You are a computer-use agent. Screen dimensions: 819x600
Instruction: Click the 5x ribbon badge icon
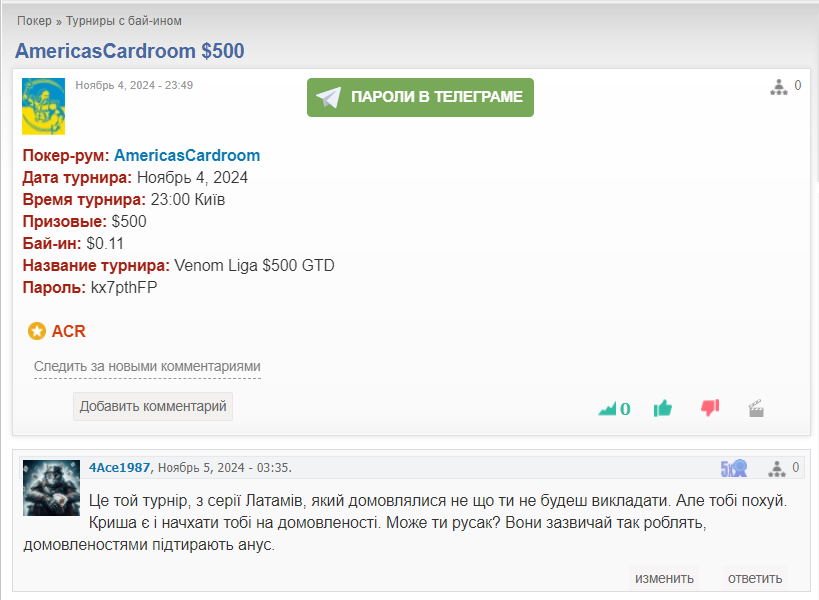click(734, 468)
